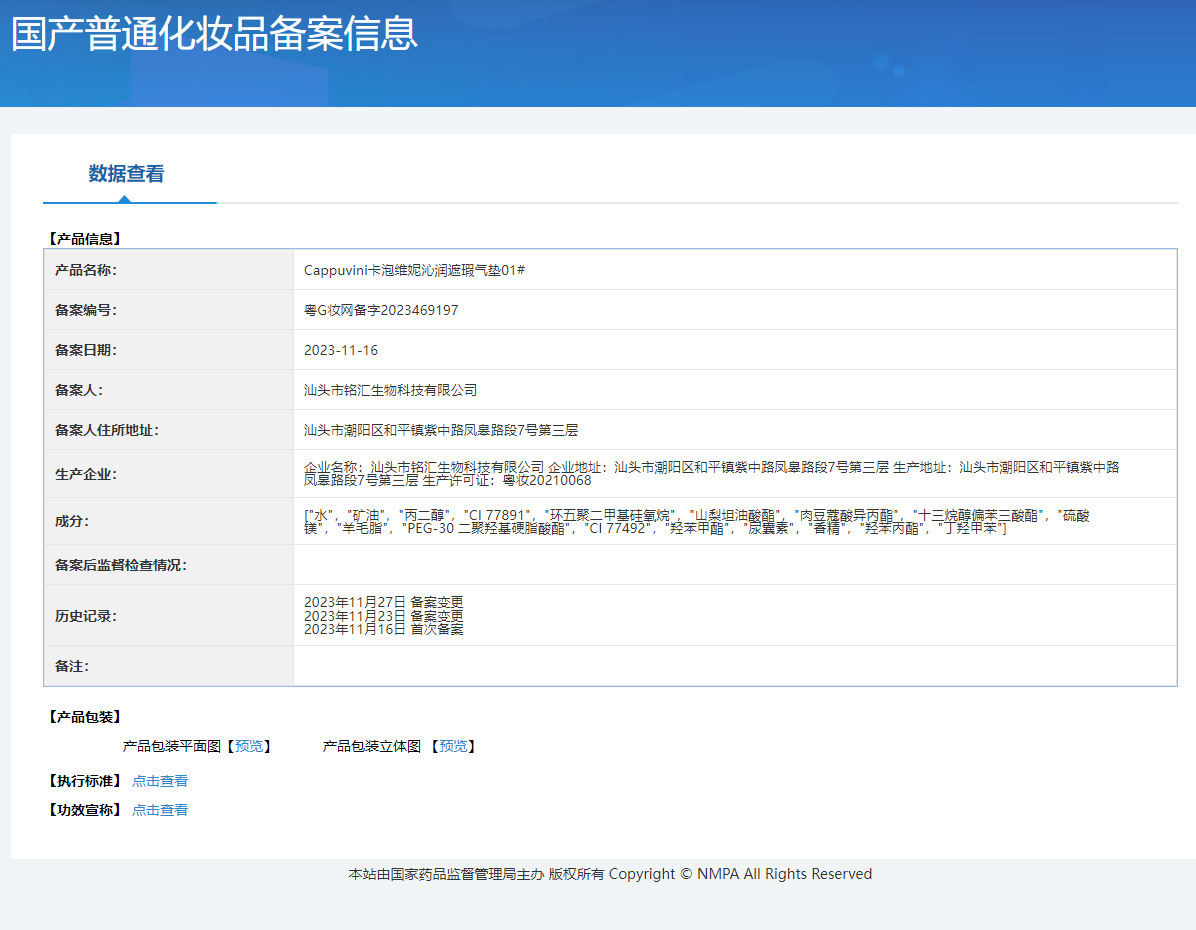Viewport: 1196px width, 930px height.
Task: Open the 产品包装平面图 预览 link
Action: (249, 746)
